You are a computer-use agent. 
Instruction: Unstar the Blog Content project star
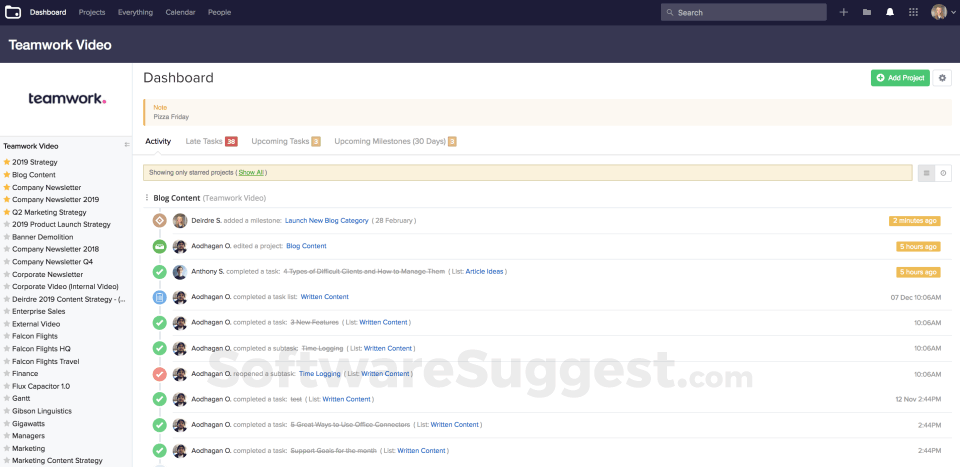point(7,174)
